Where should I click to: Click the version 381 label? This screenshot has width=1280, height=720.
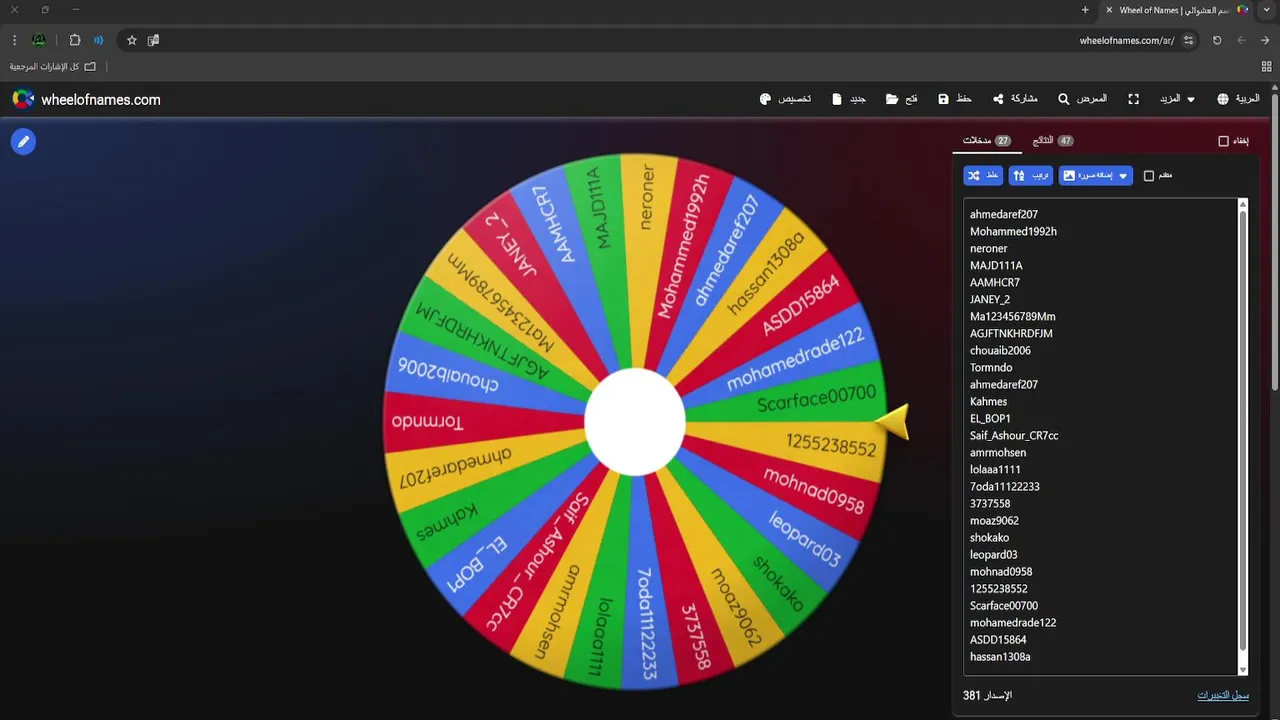click(x=987, y=695)
